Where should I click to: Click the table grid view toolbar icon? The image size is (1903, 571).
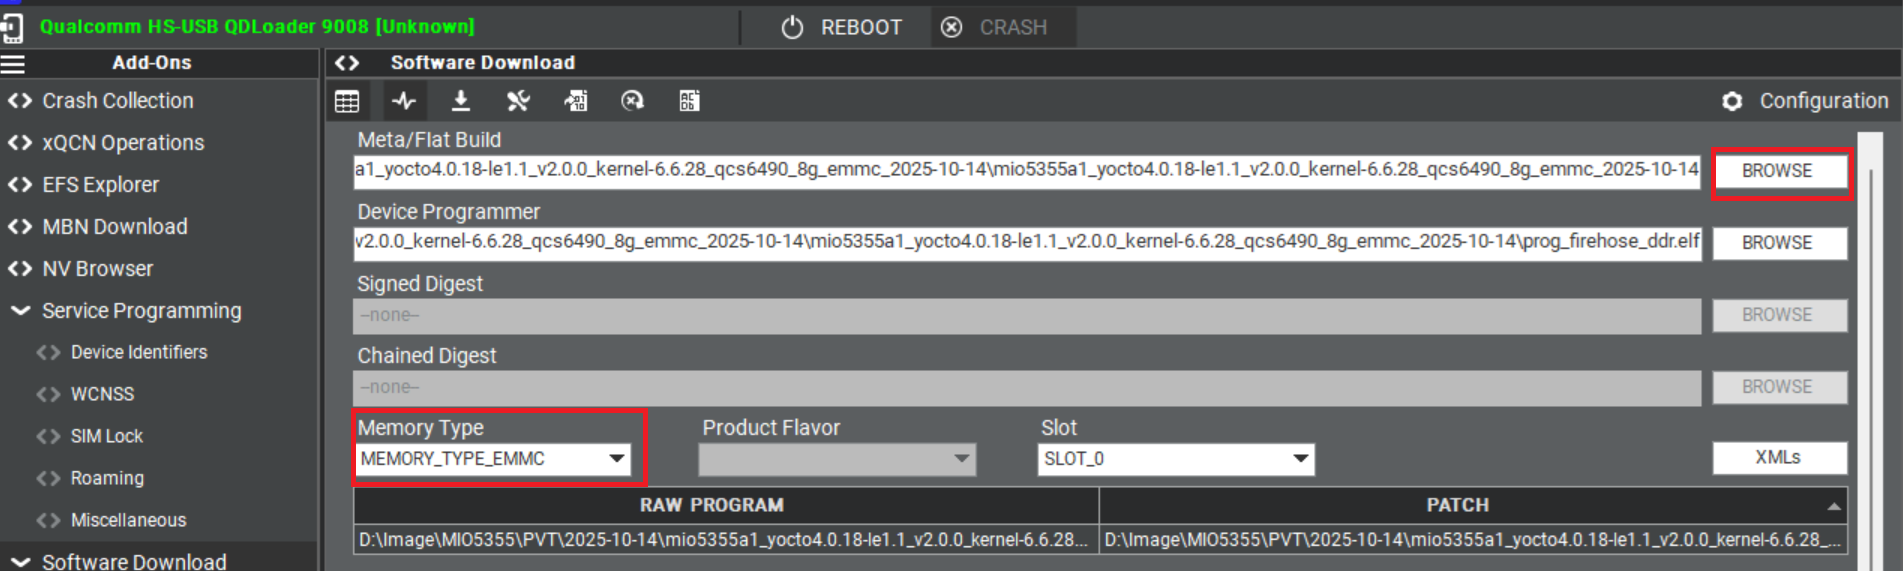(347, 101)
